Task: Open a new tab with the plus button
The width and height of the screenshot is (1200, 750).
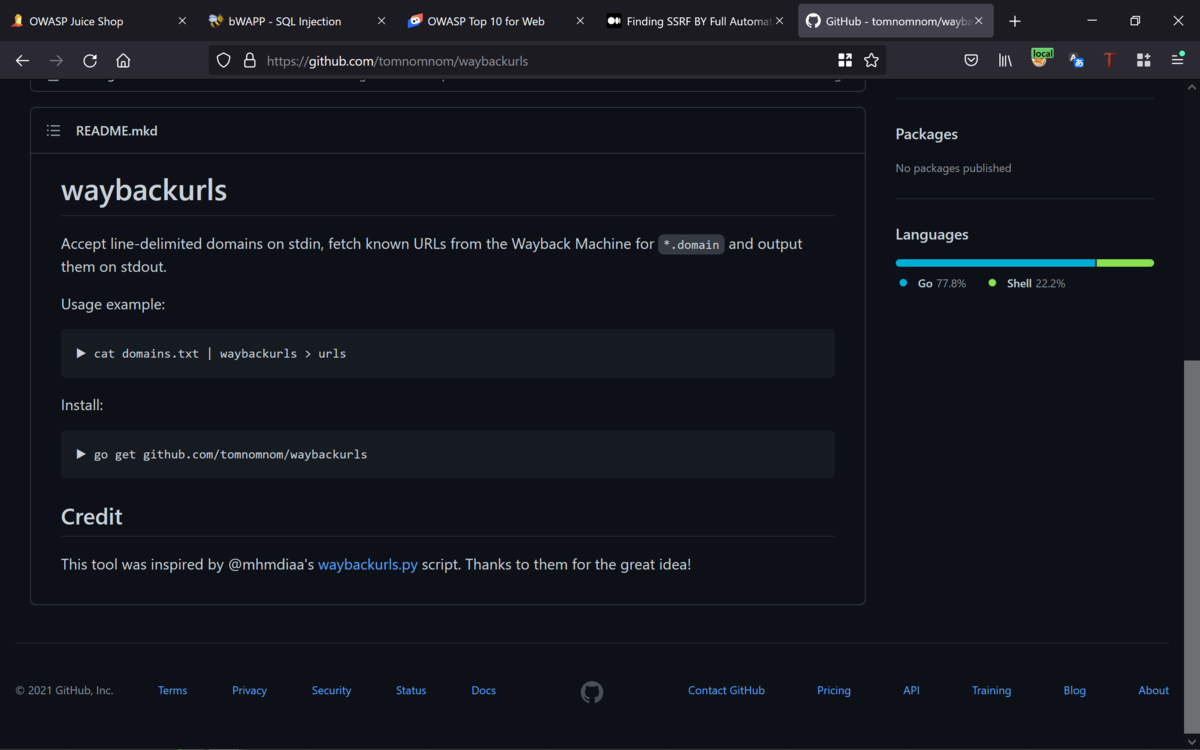Action: point(1015,21)
